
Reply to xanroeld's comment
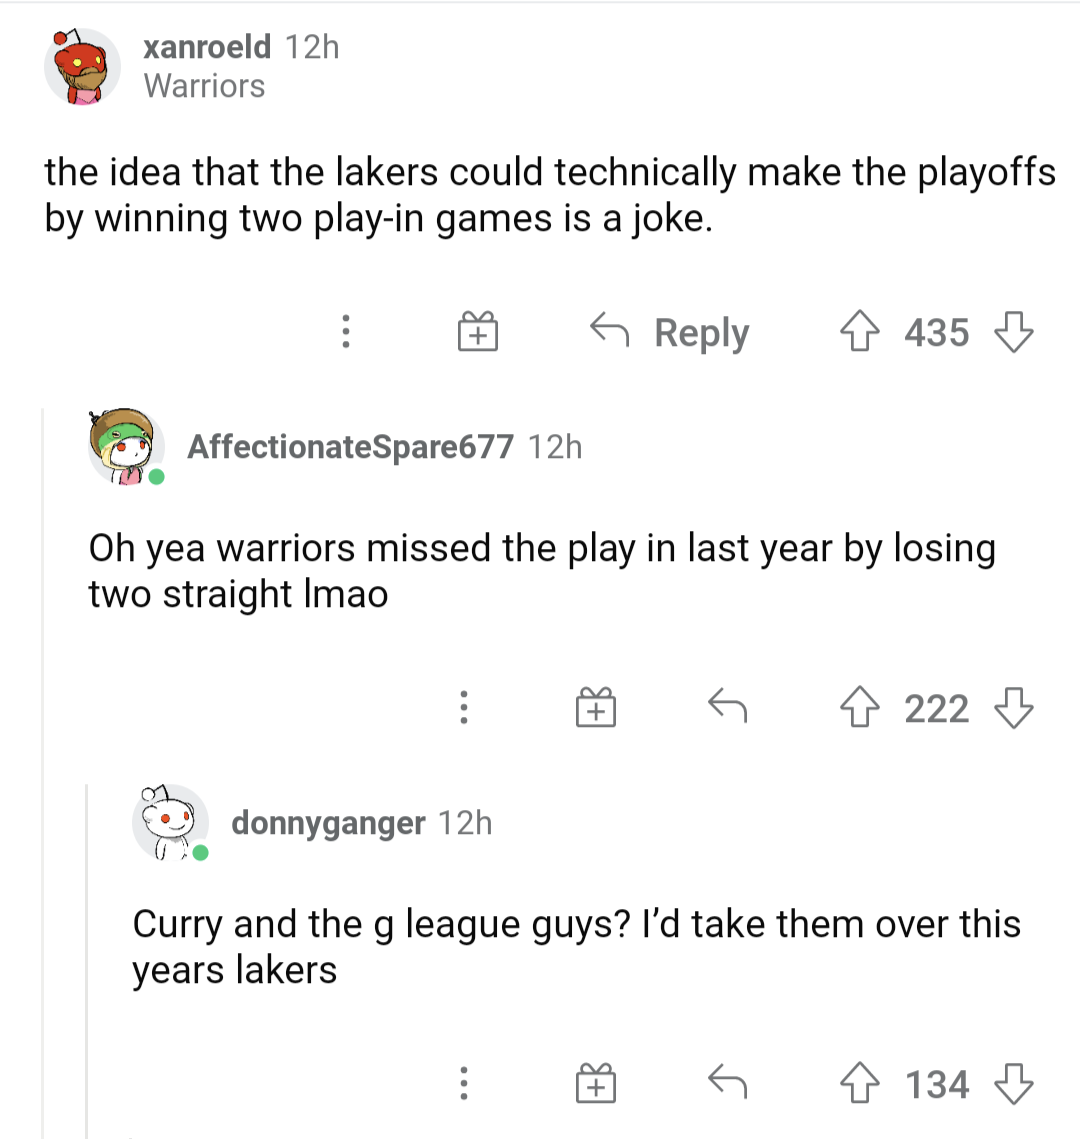pyautogui.click(x=670, y=332)
